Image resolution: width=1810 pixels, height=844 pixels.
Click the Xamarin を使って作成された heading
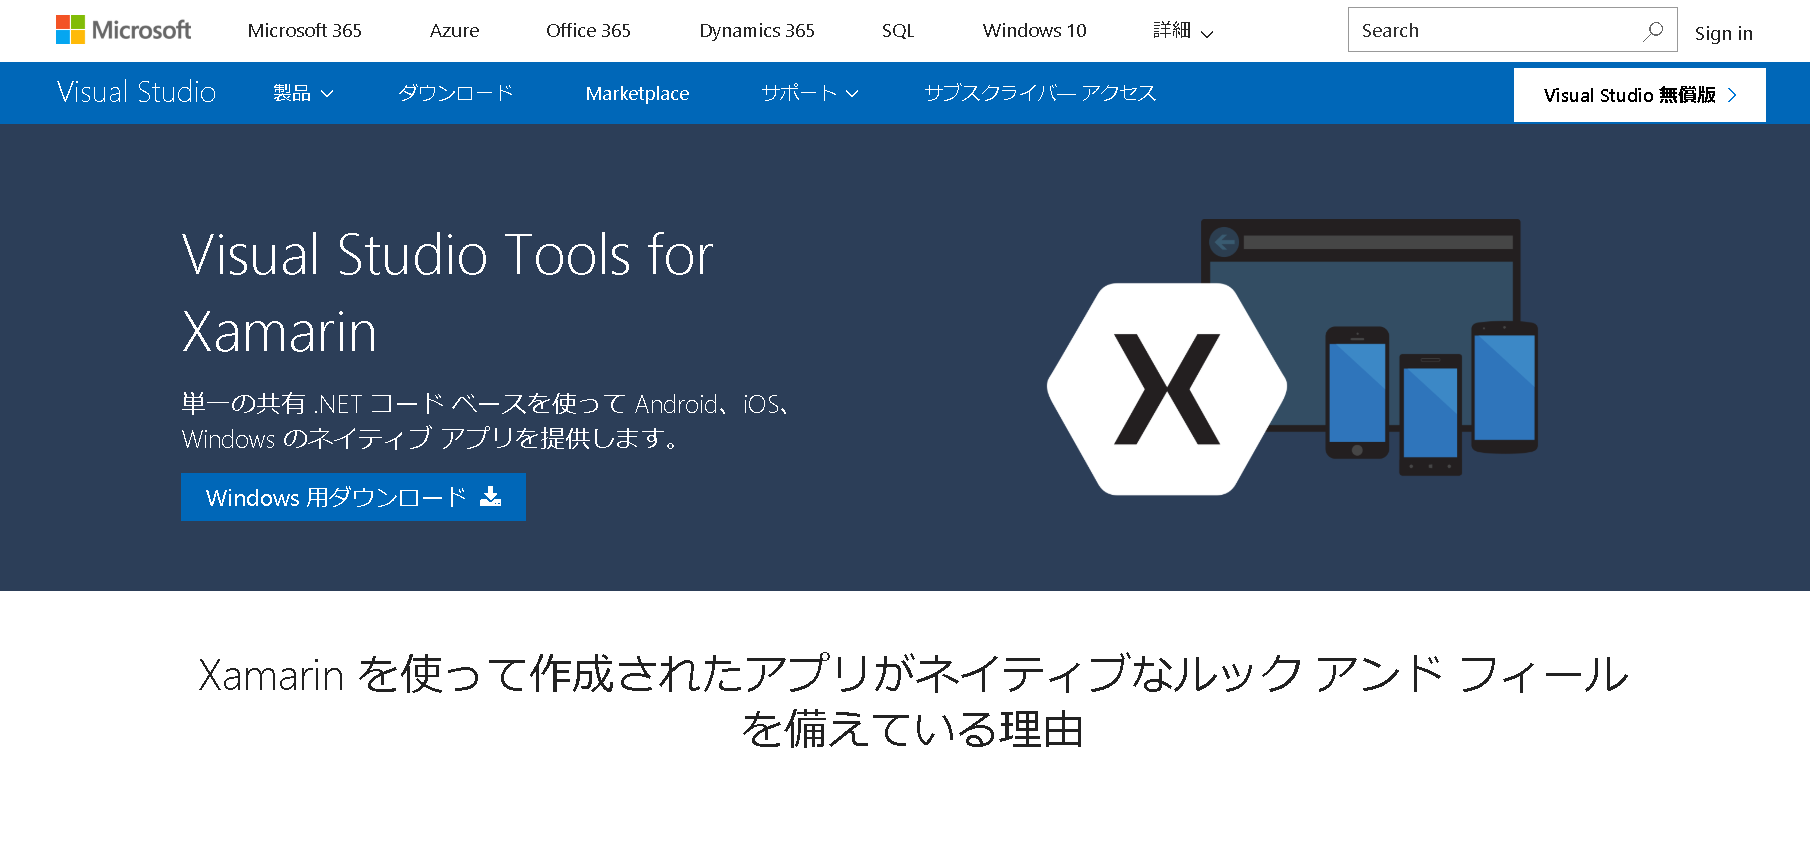(913, 701)
